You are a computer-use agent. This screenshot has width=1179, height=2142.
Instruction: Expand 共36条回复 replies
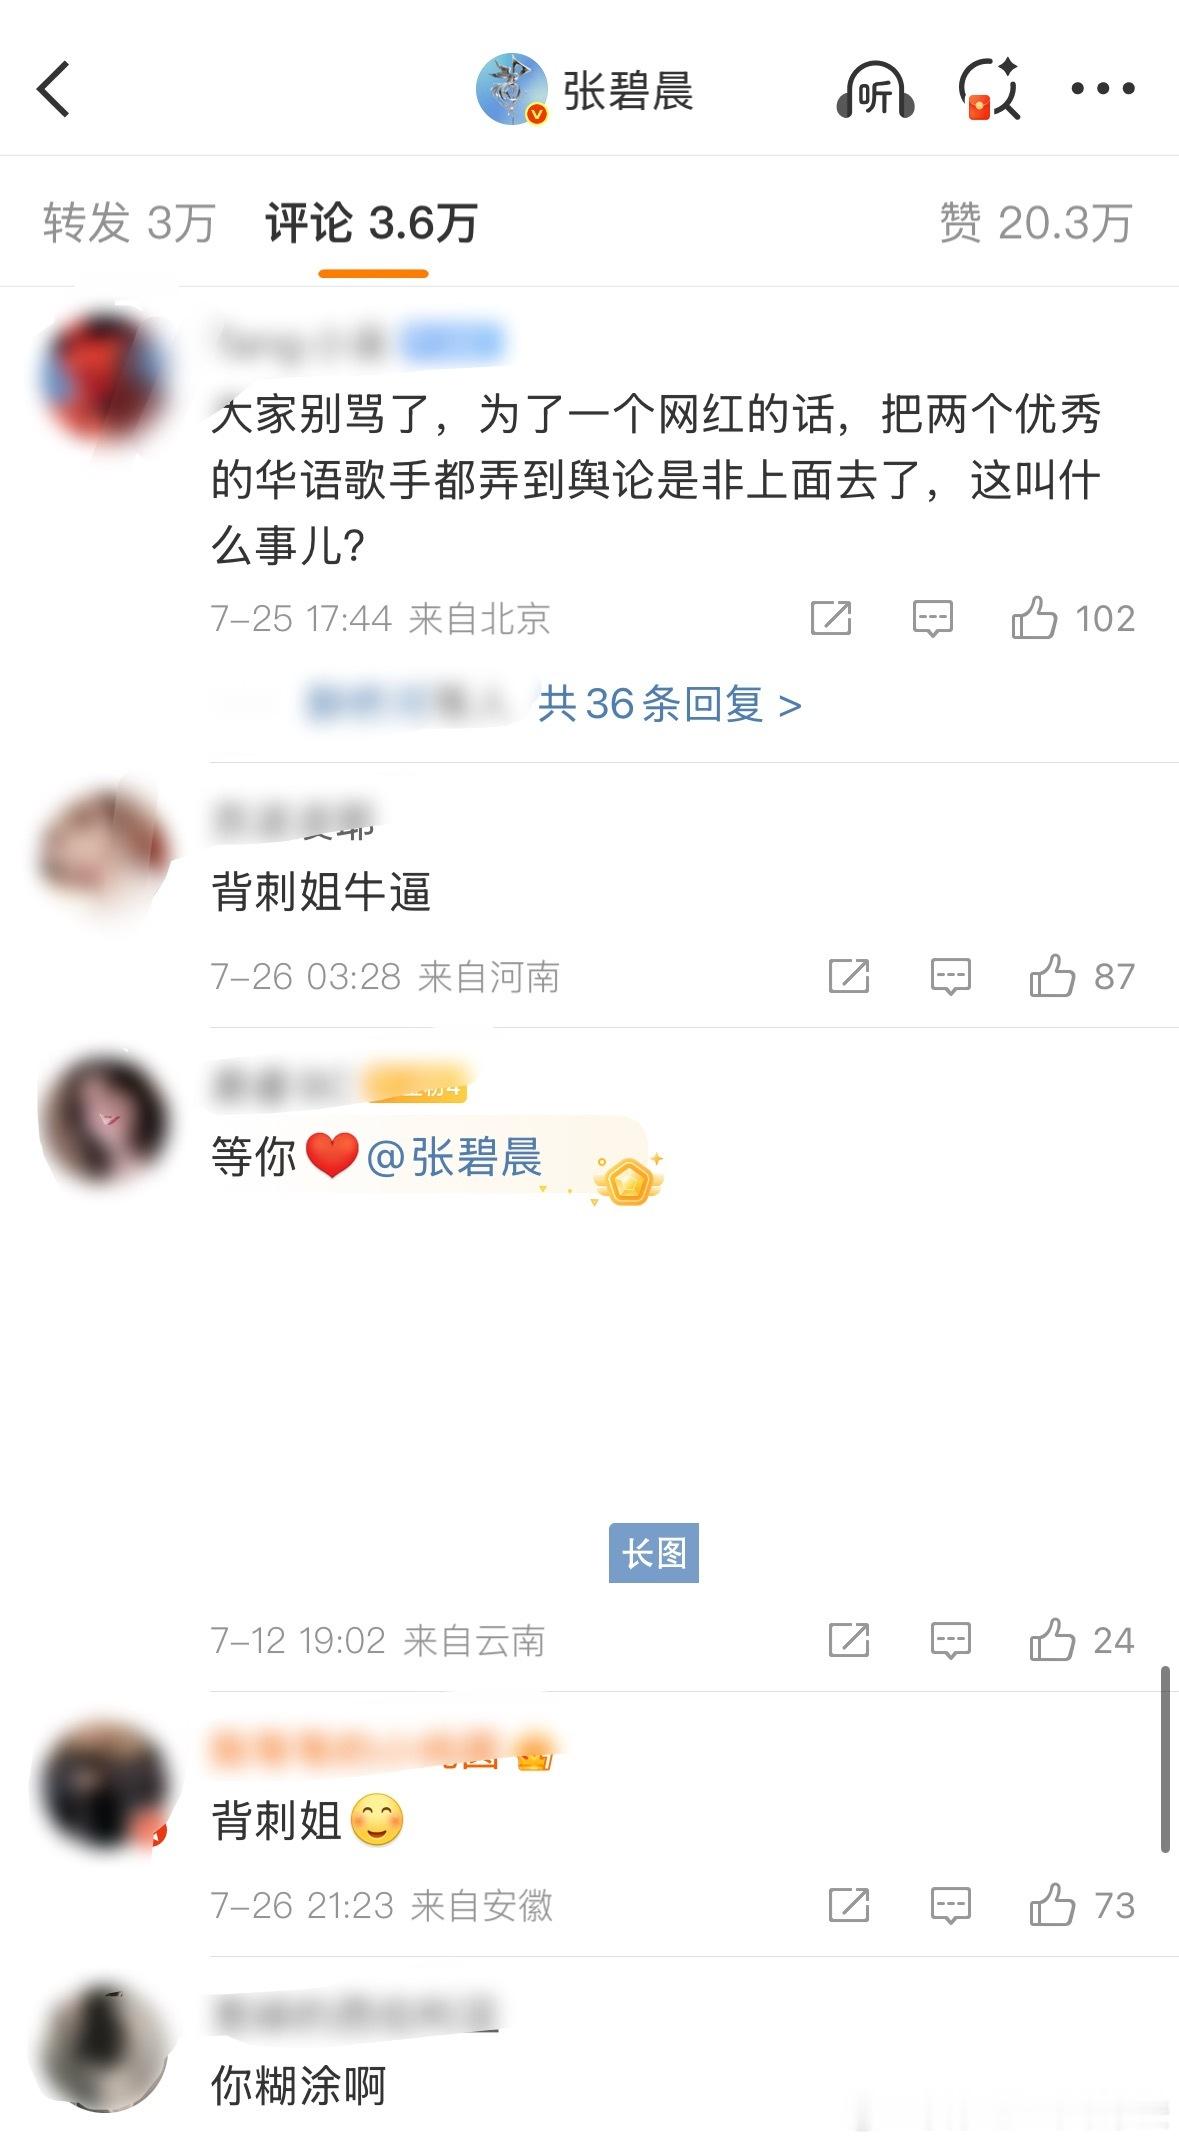(x=669, y=704)
